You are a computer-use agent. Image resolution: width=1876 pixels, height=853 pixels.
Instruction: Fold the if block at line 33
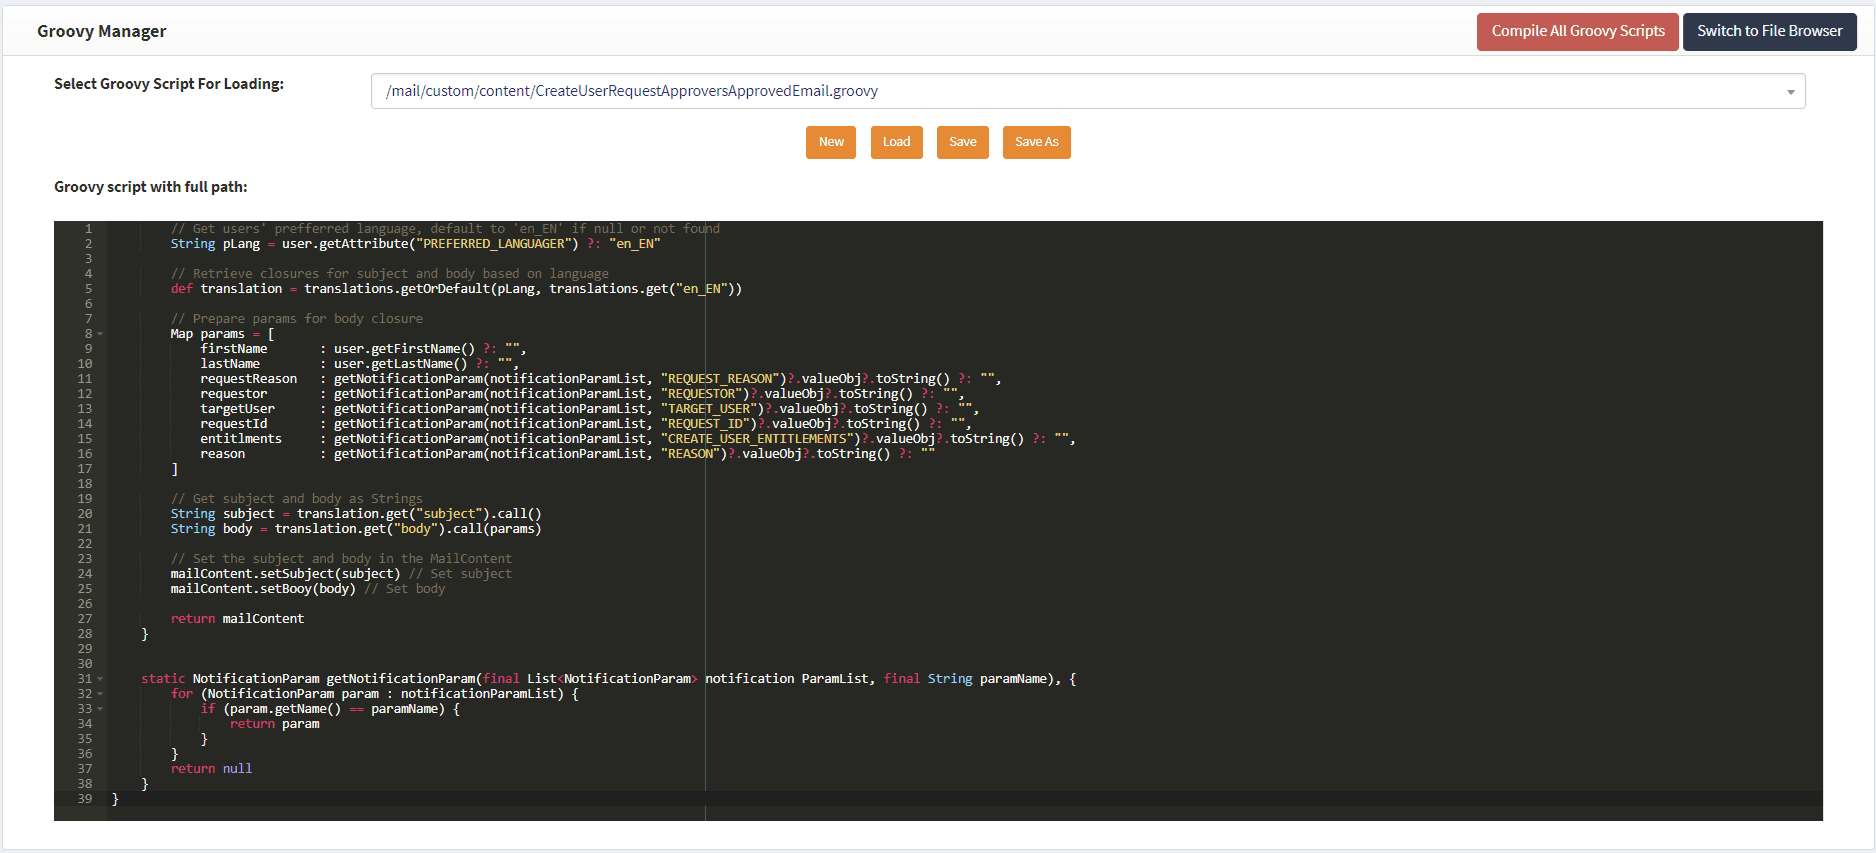[100, 709]
